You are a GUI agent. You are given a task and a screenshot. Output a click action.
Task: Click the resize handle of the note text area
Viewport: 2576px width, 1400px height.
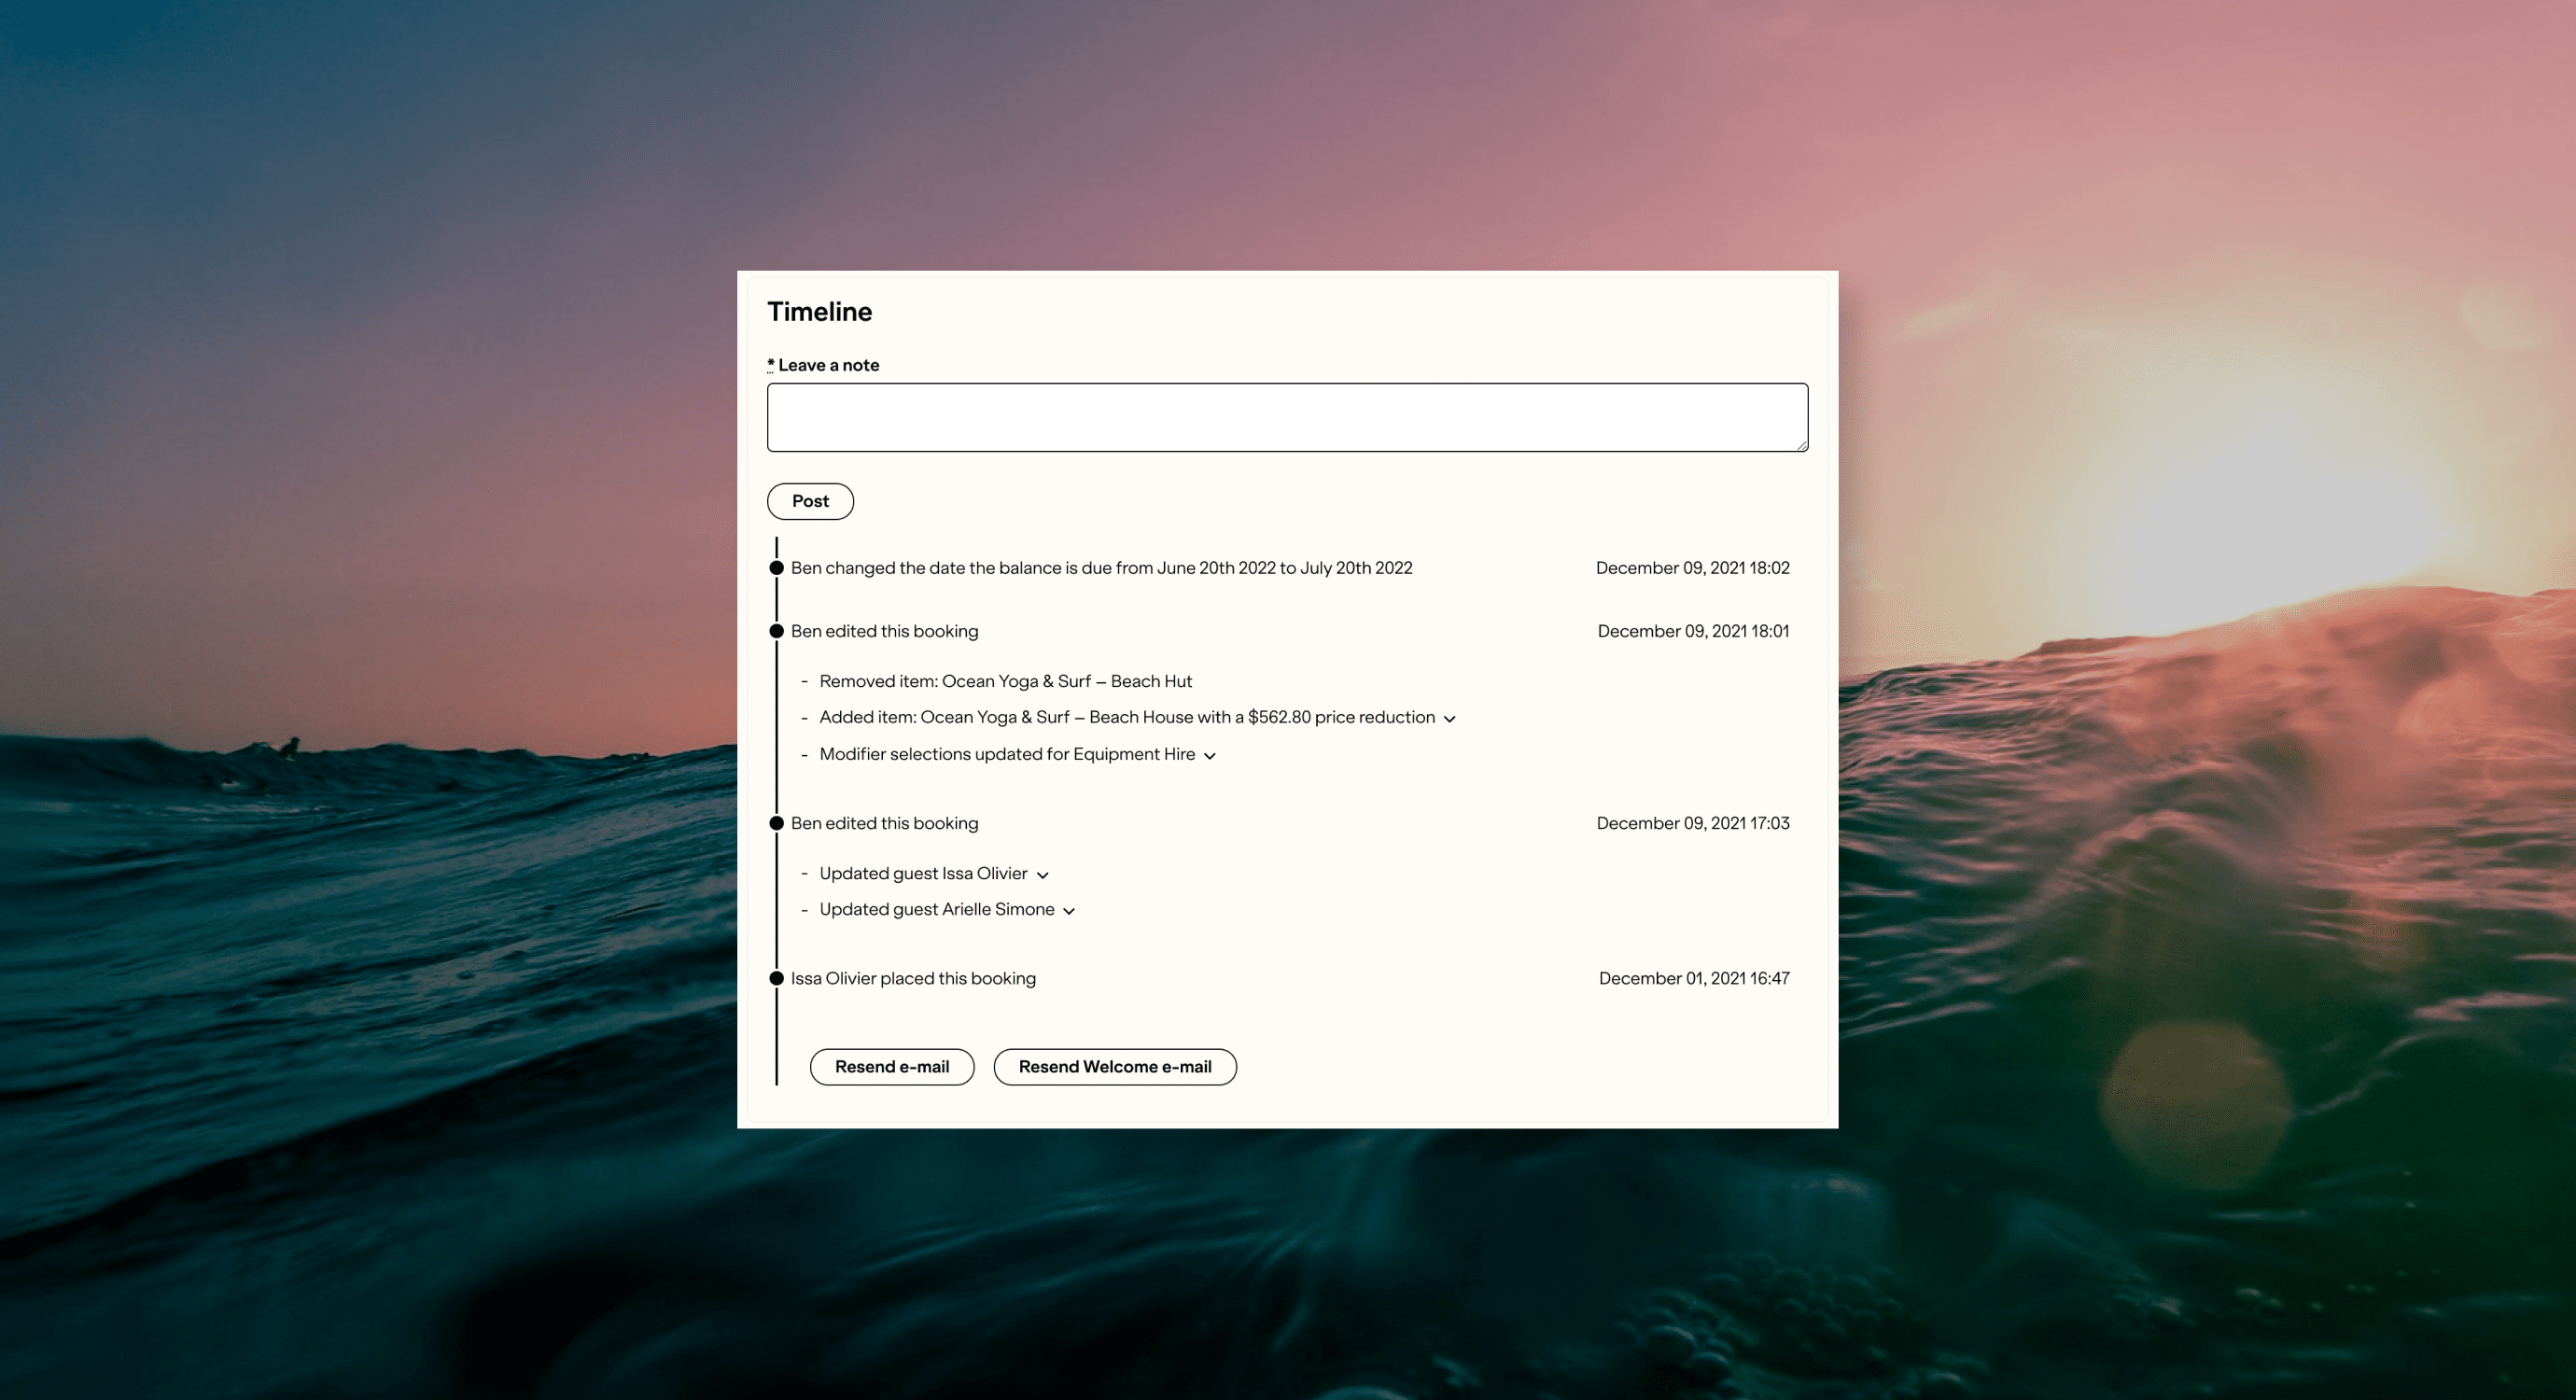[x=1801, y=445]
